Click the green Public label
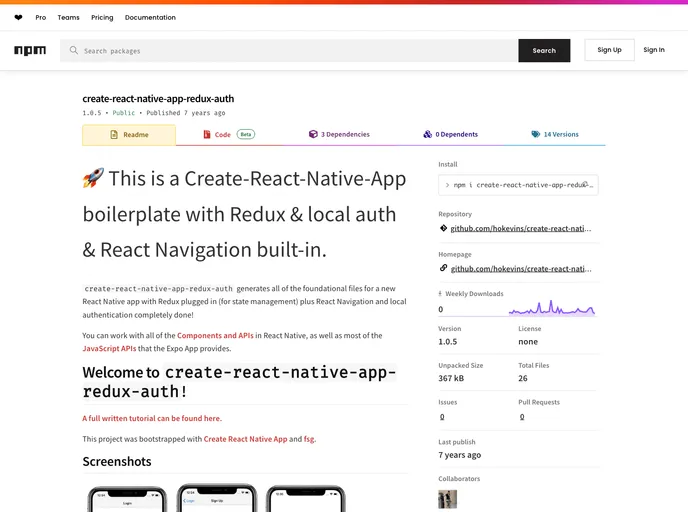Viewport: 688px width, 512px height. [x=124, y=113]
